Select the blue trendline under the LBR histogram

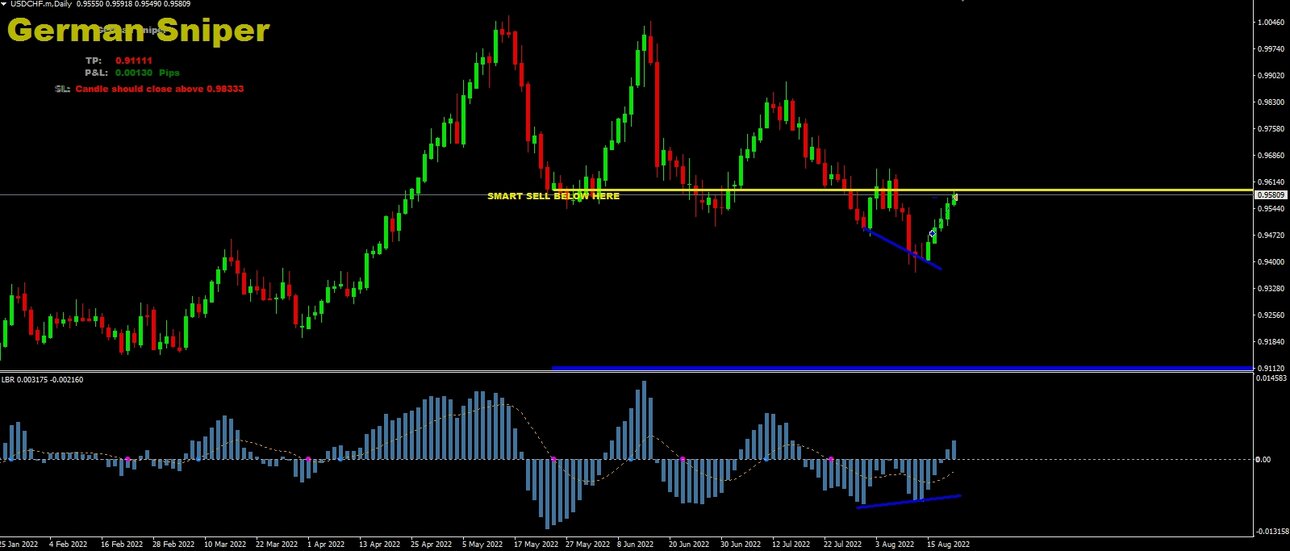(908, 501)
